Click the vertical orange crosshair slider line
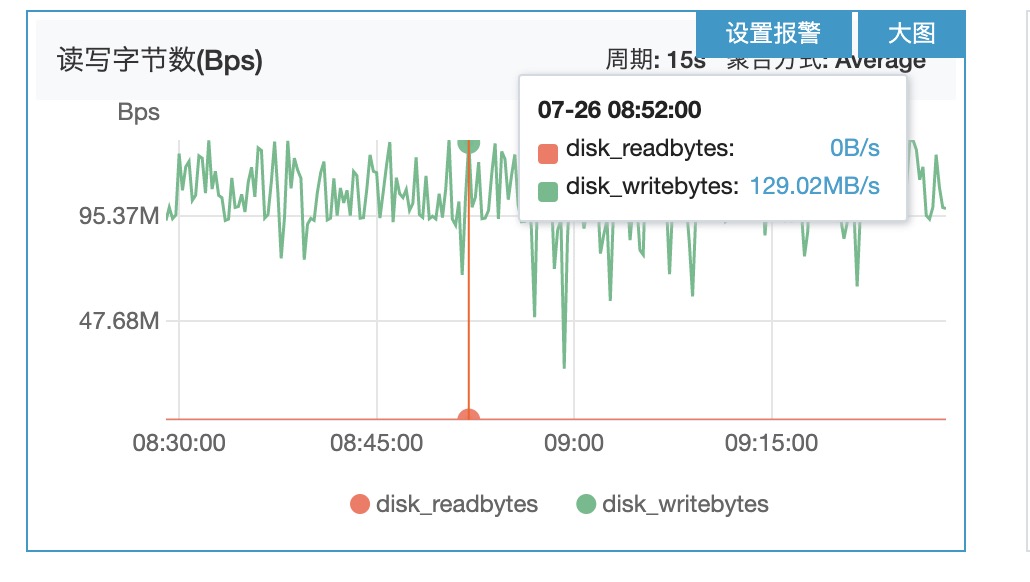 point(467,300)
